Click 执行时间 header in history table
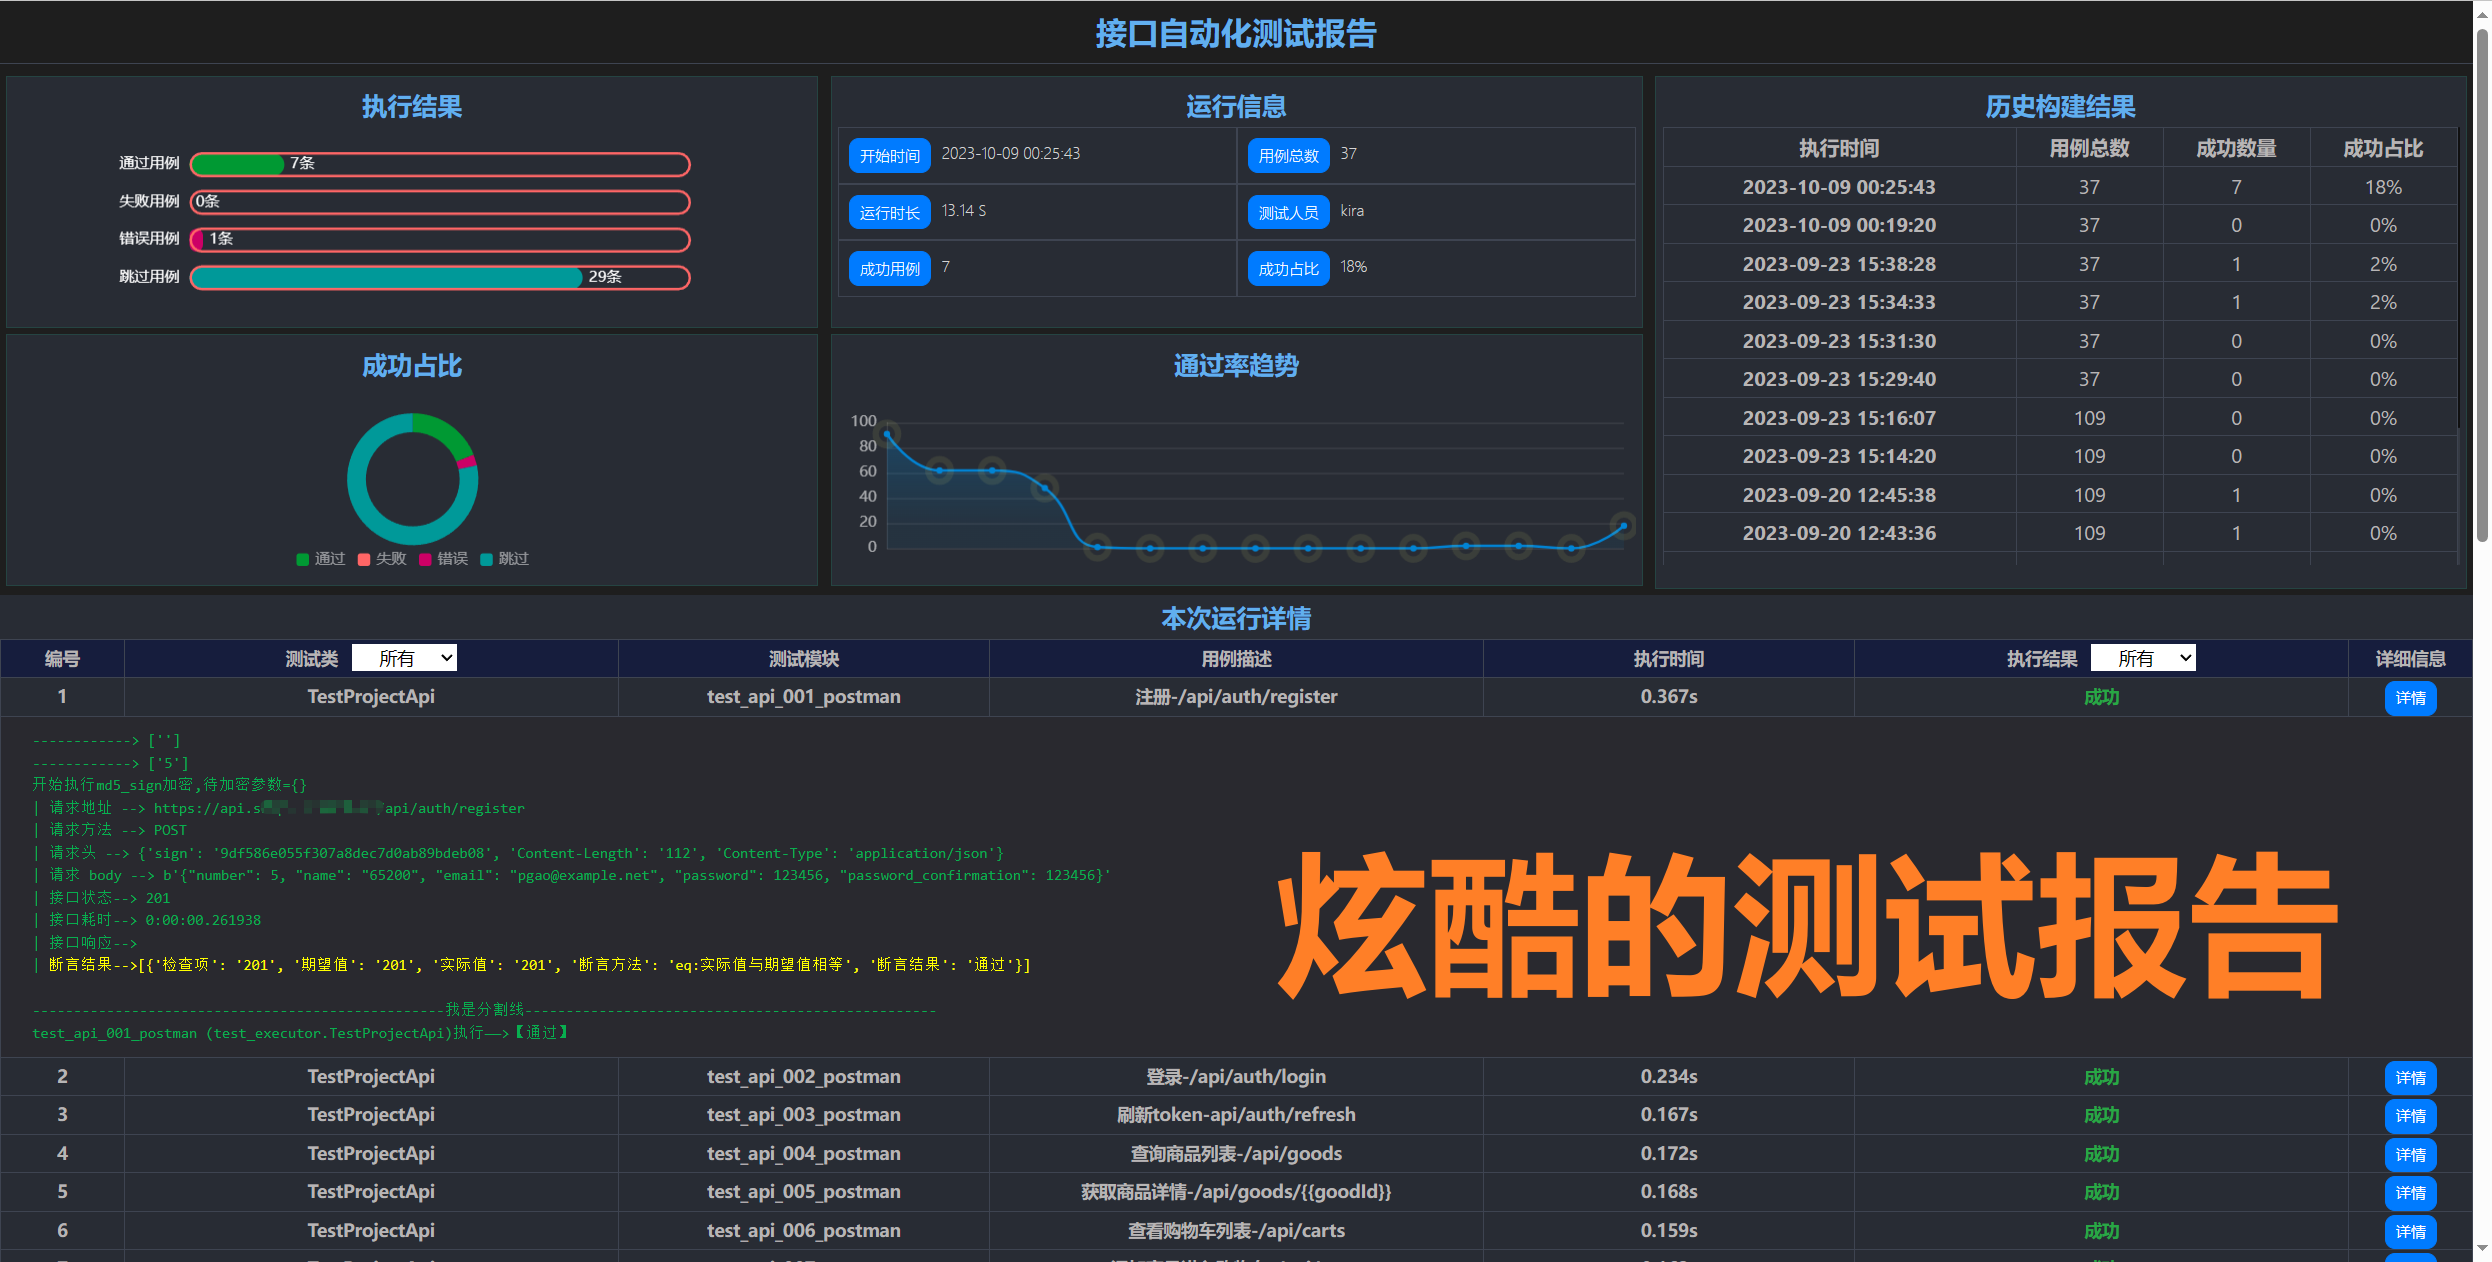The height and width of the screenshot is (1262, 2492). pos(1839,148)
